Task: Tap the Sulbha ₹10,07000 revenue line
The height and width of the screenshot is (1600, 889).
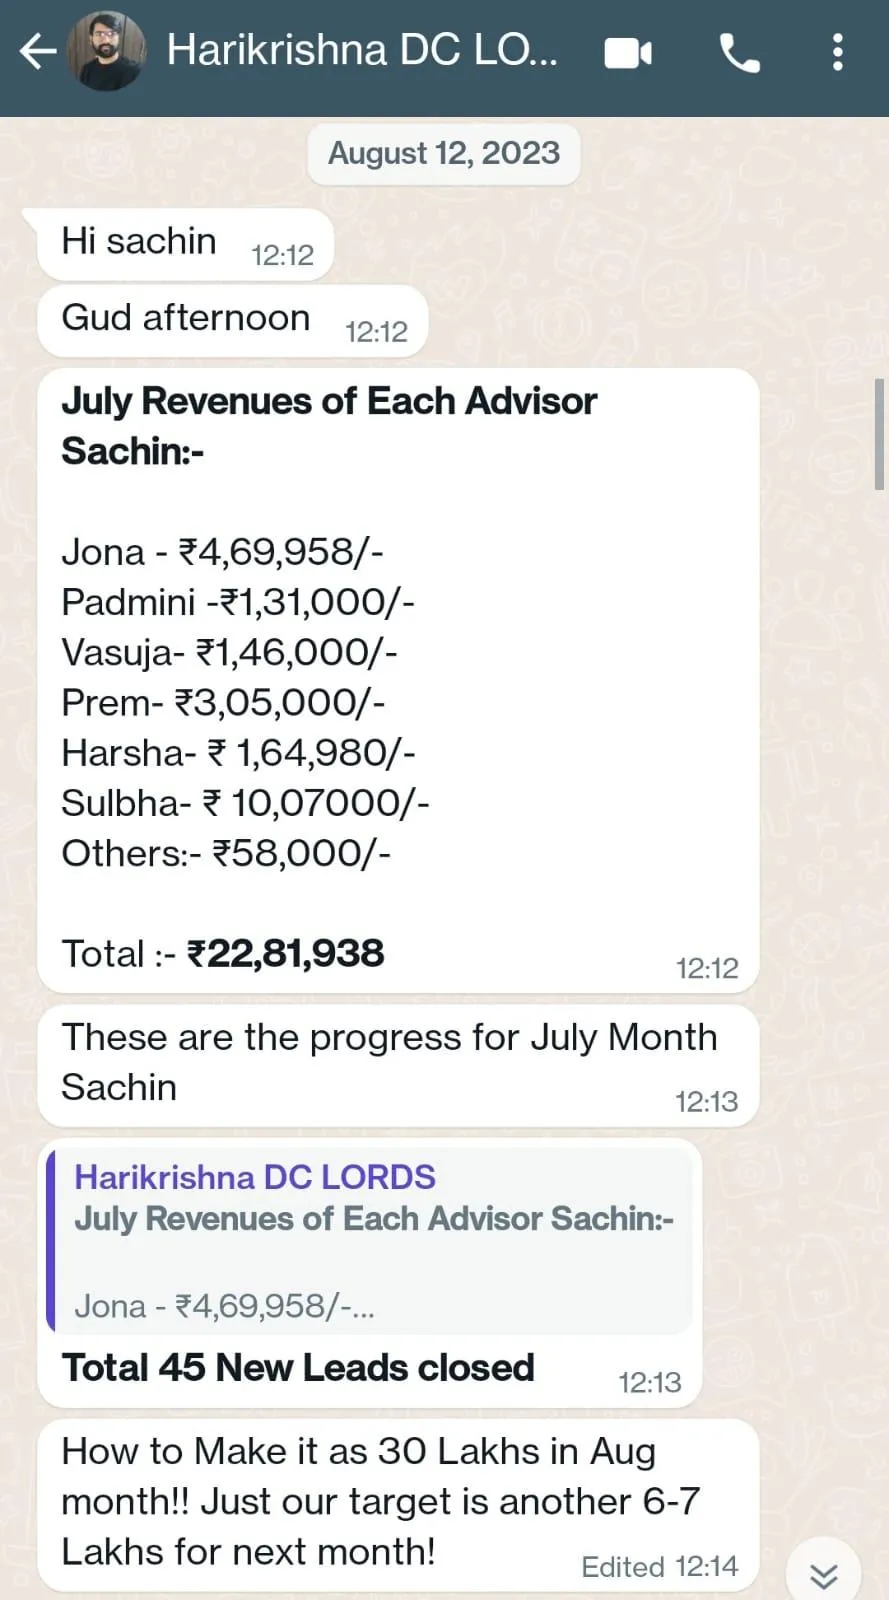Action: click(x=246, y=803)
